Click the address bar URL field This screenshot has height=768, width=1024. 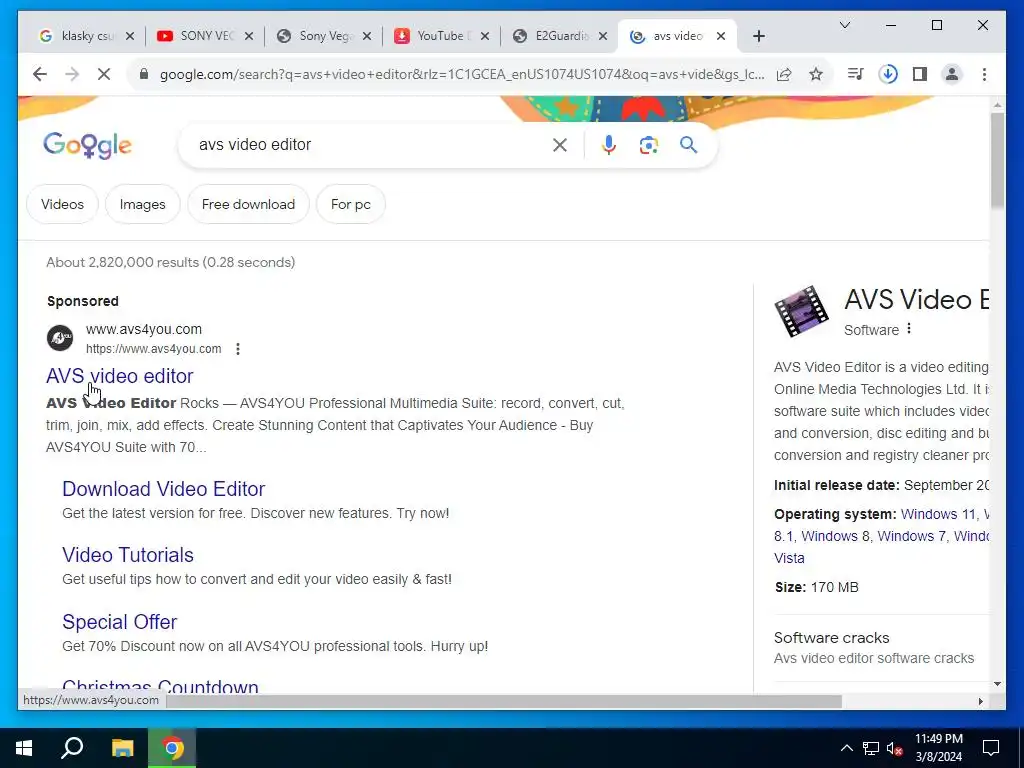462,74
